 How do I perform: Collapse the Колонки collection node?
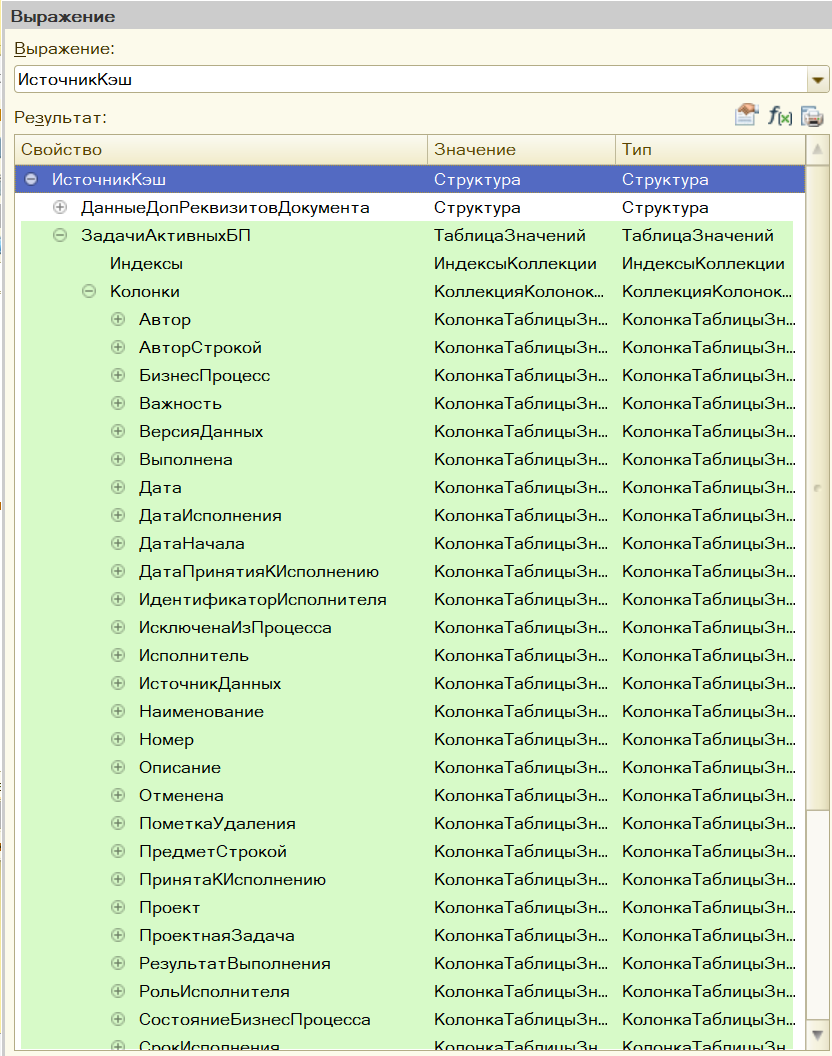click(89, 292)
